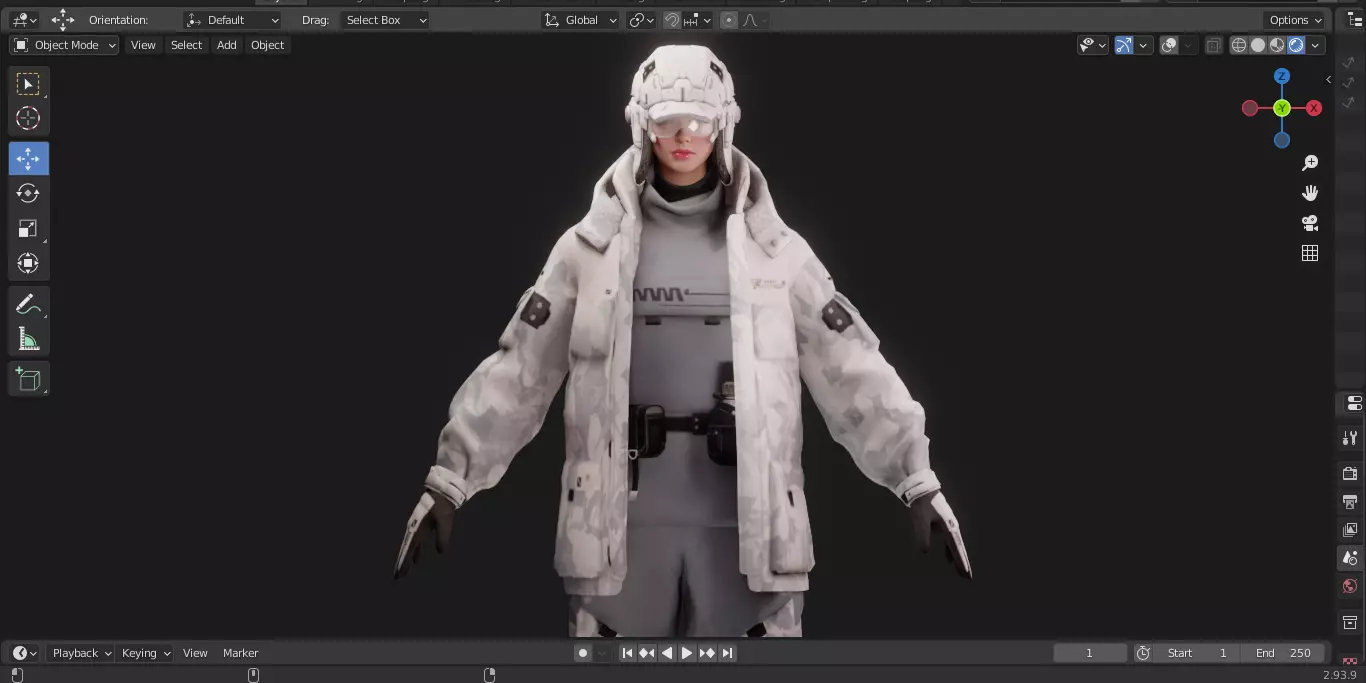Viewport: 1366px width, 683px height.
Task: Open pivot point dropdown
Action: pyautogui.click(x=641, y=20)
